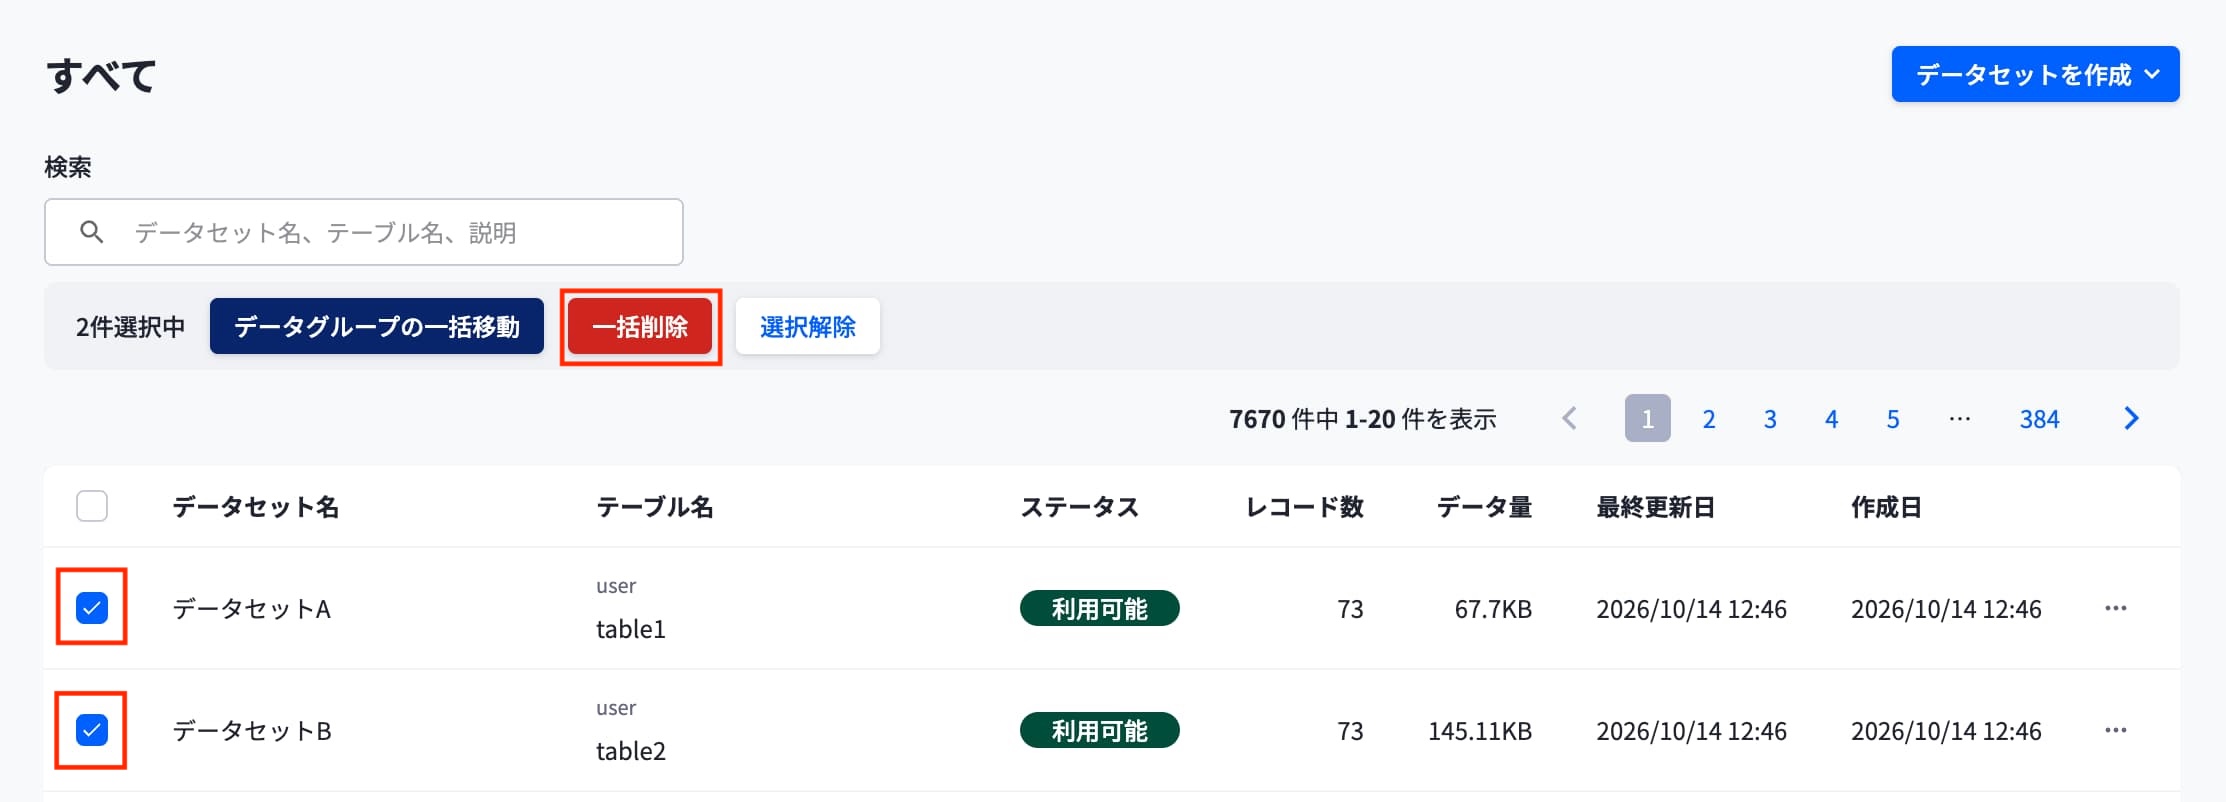
Task: Go to page 5
Action: point(1893,419)
